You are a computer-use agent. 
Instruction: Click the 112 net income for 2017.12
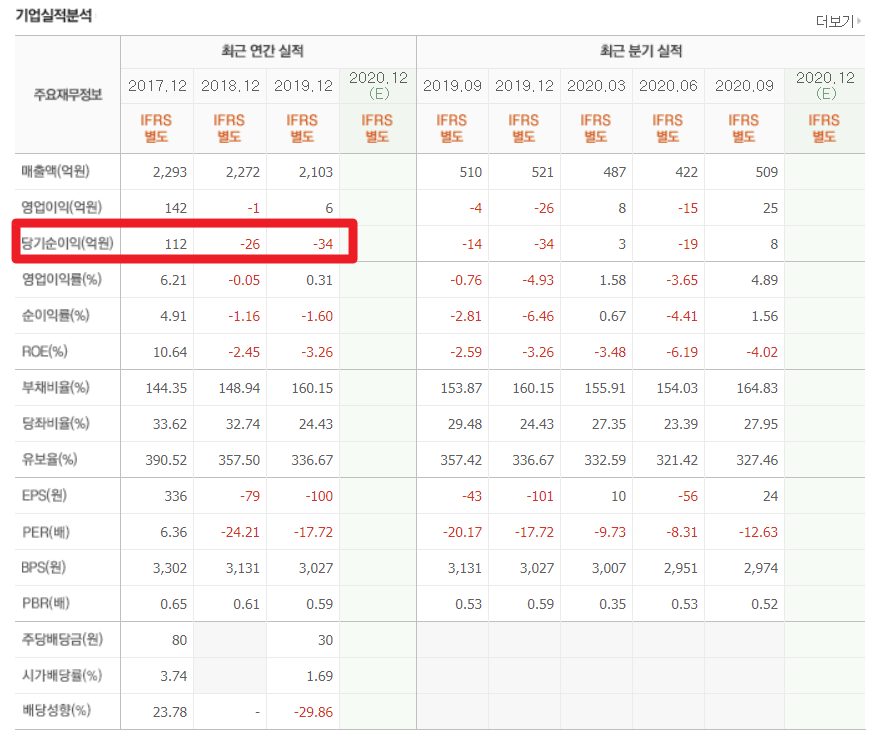[176, 244]
